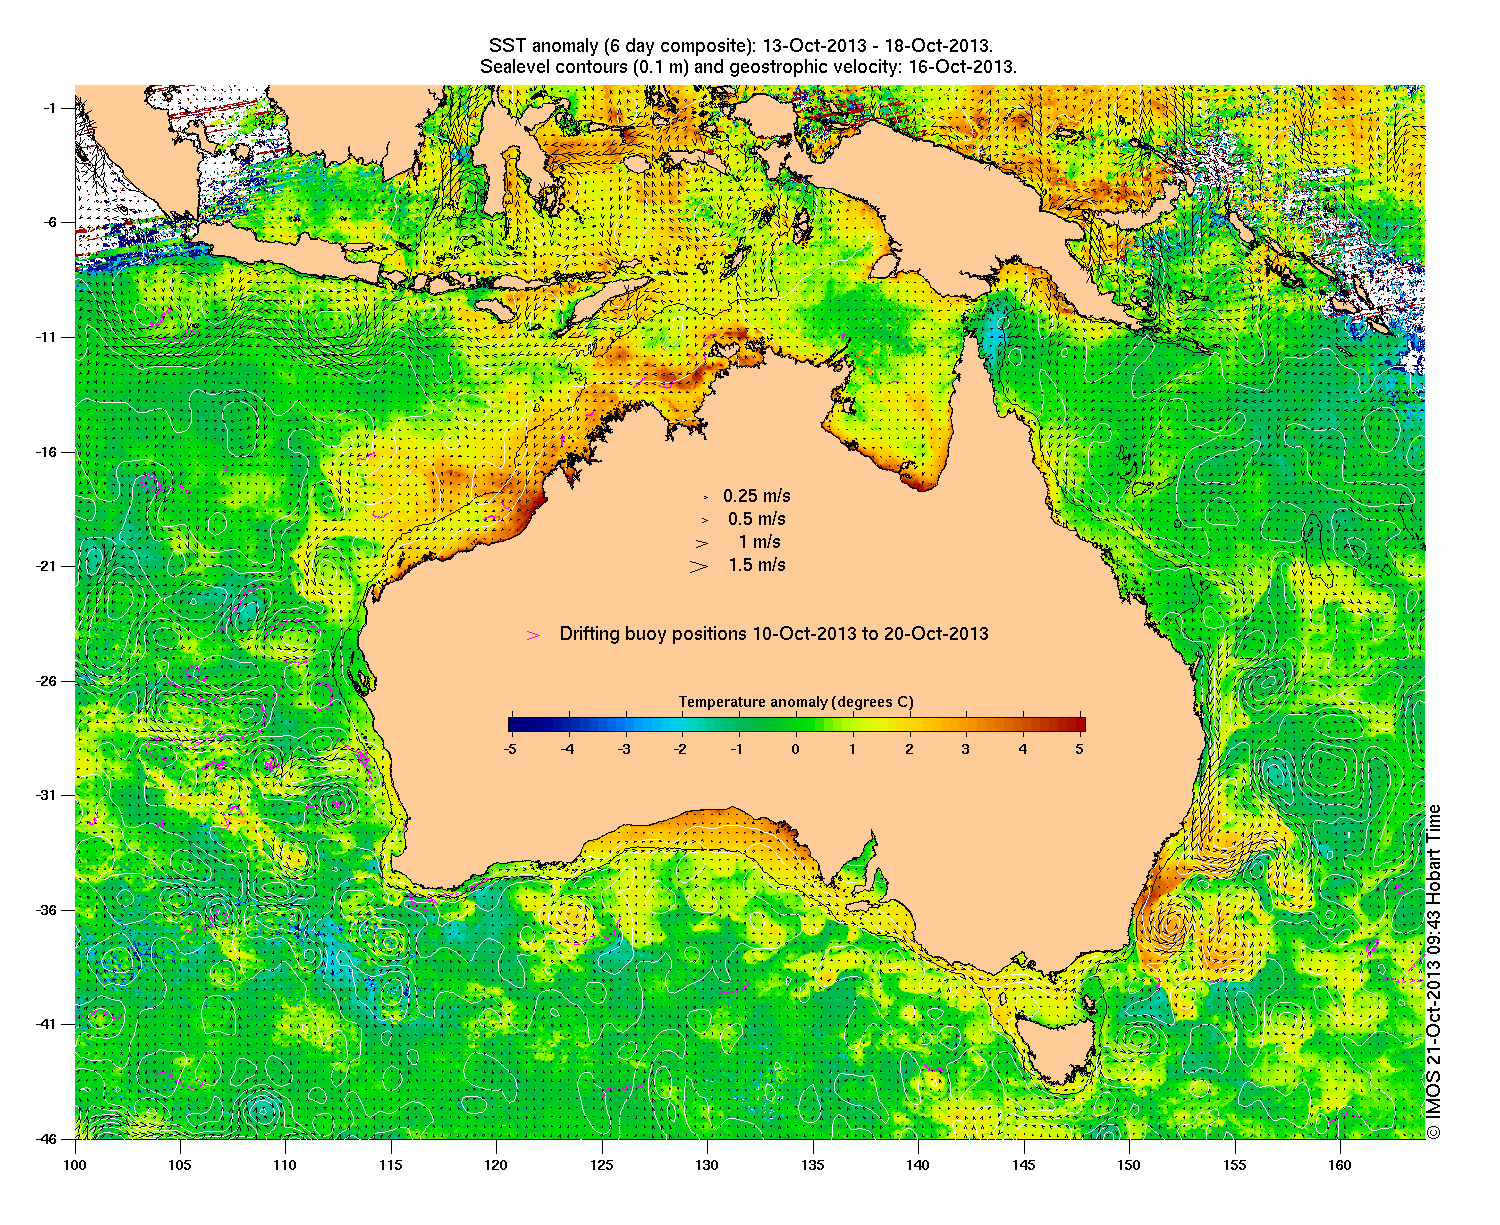Click the longitude axis label 135

813,1165
